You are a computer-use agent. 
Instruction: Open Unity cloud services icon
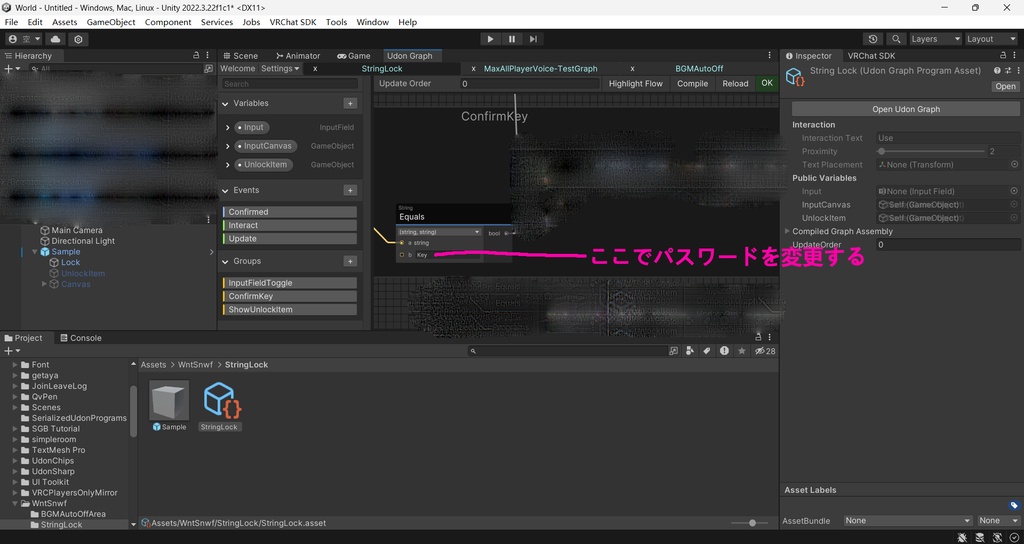tap(56, 39)
